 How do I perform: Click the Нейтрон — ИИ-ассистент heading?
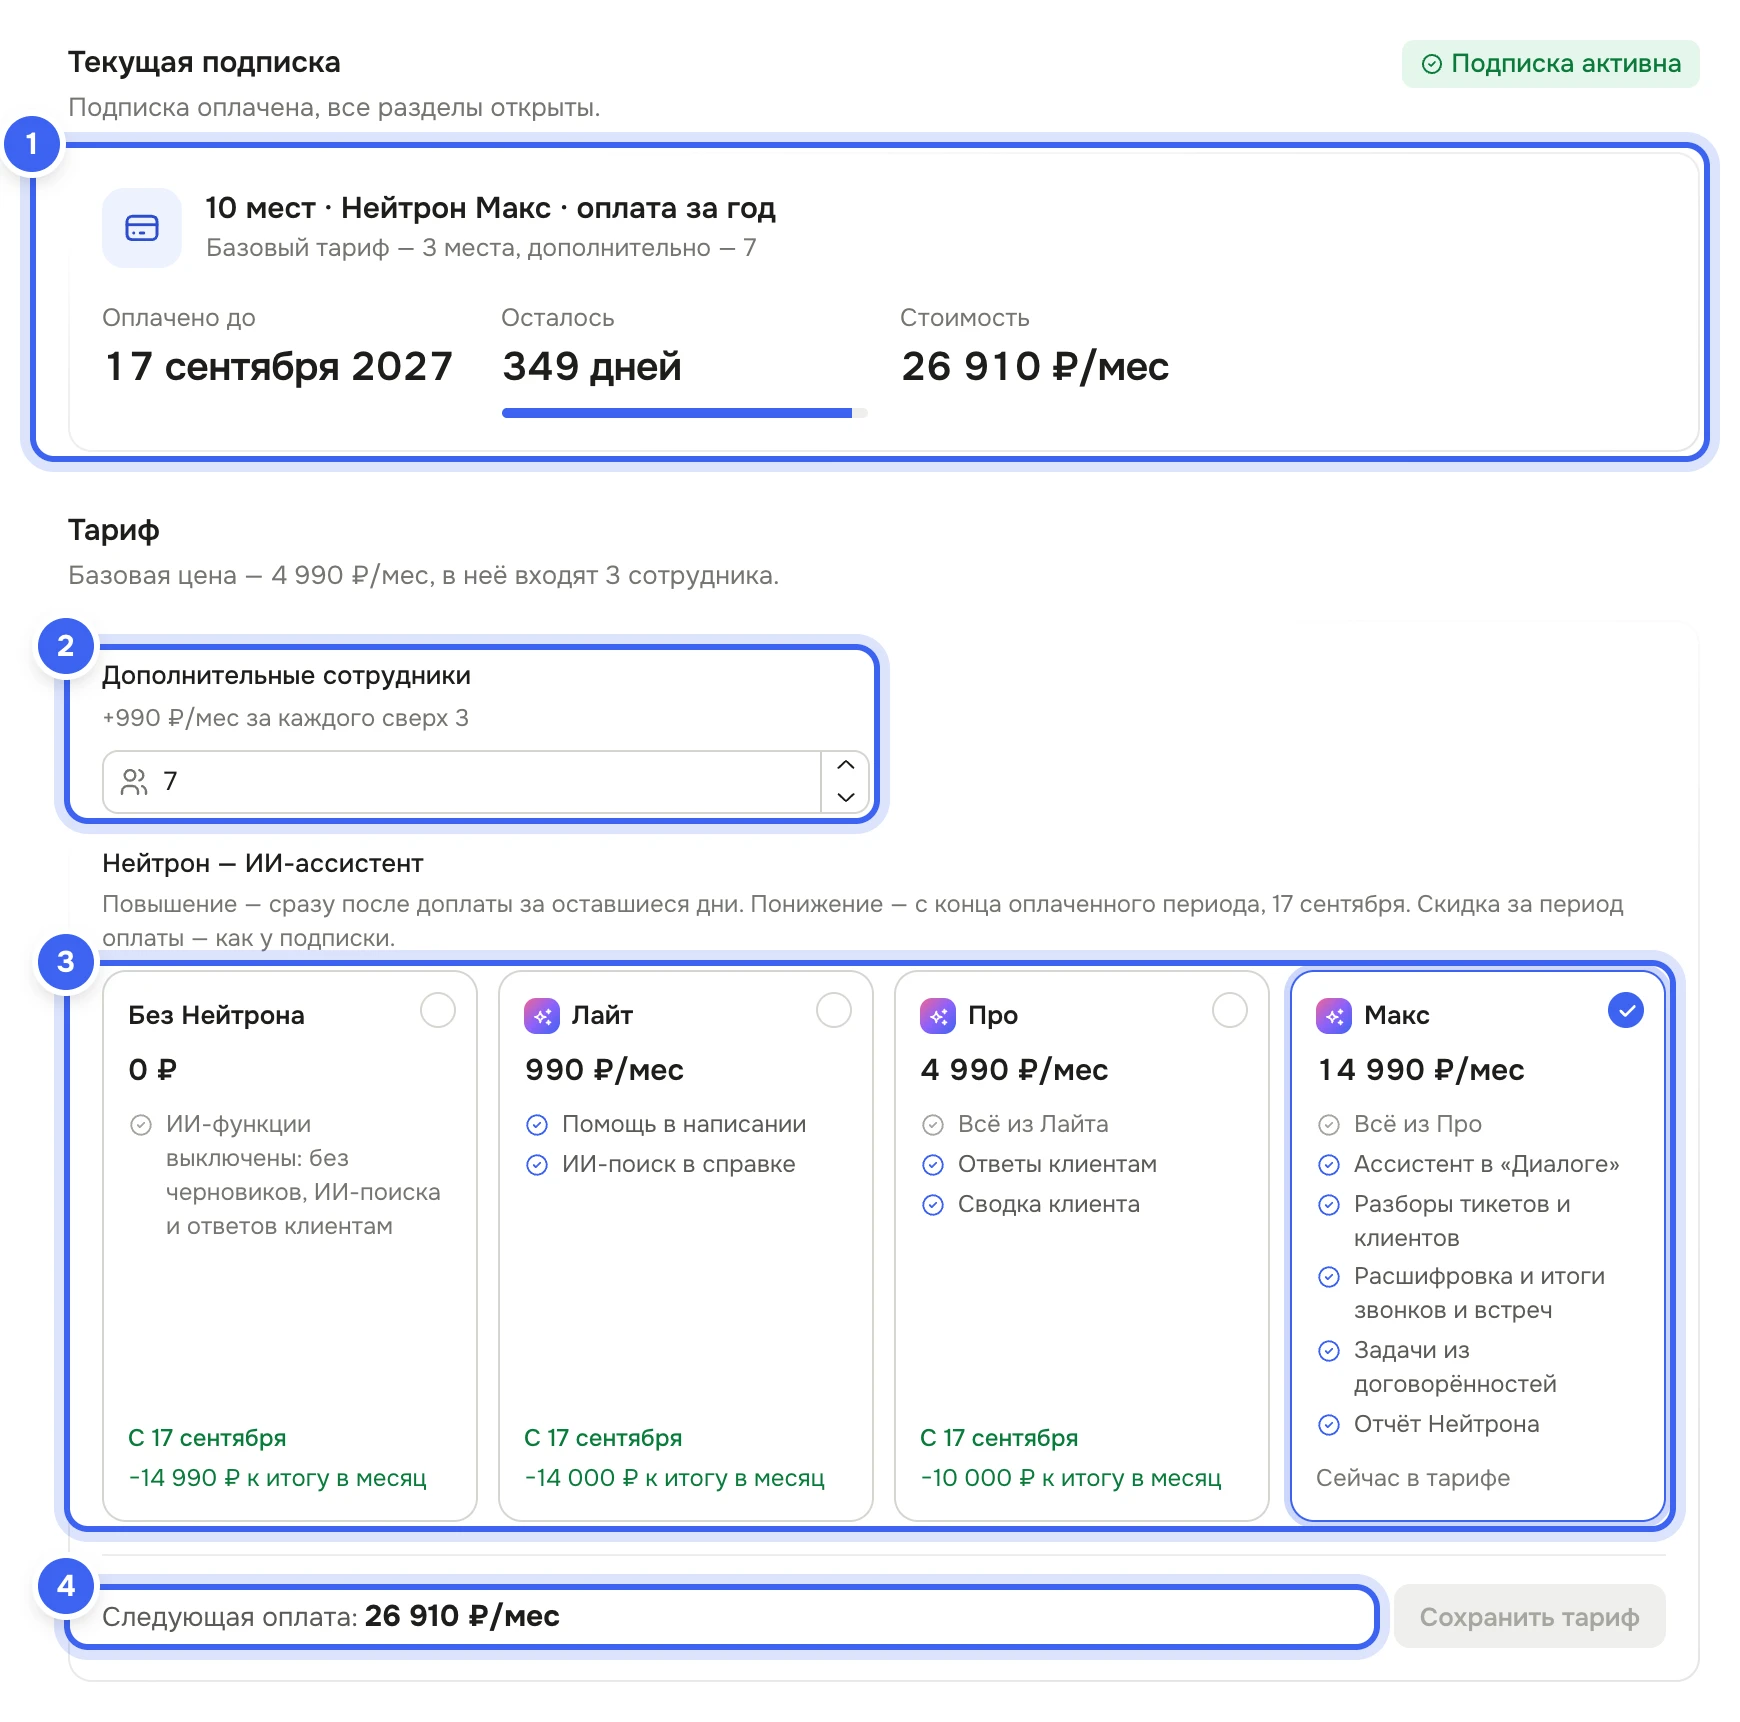[263, 863]
